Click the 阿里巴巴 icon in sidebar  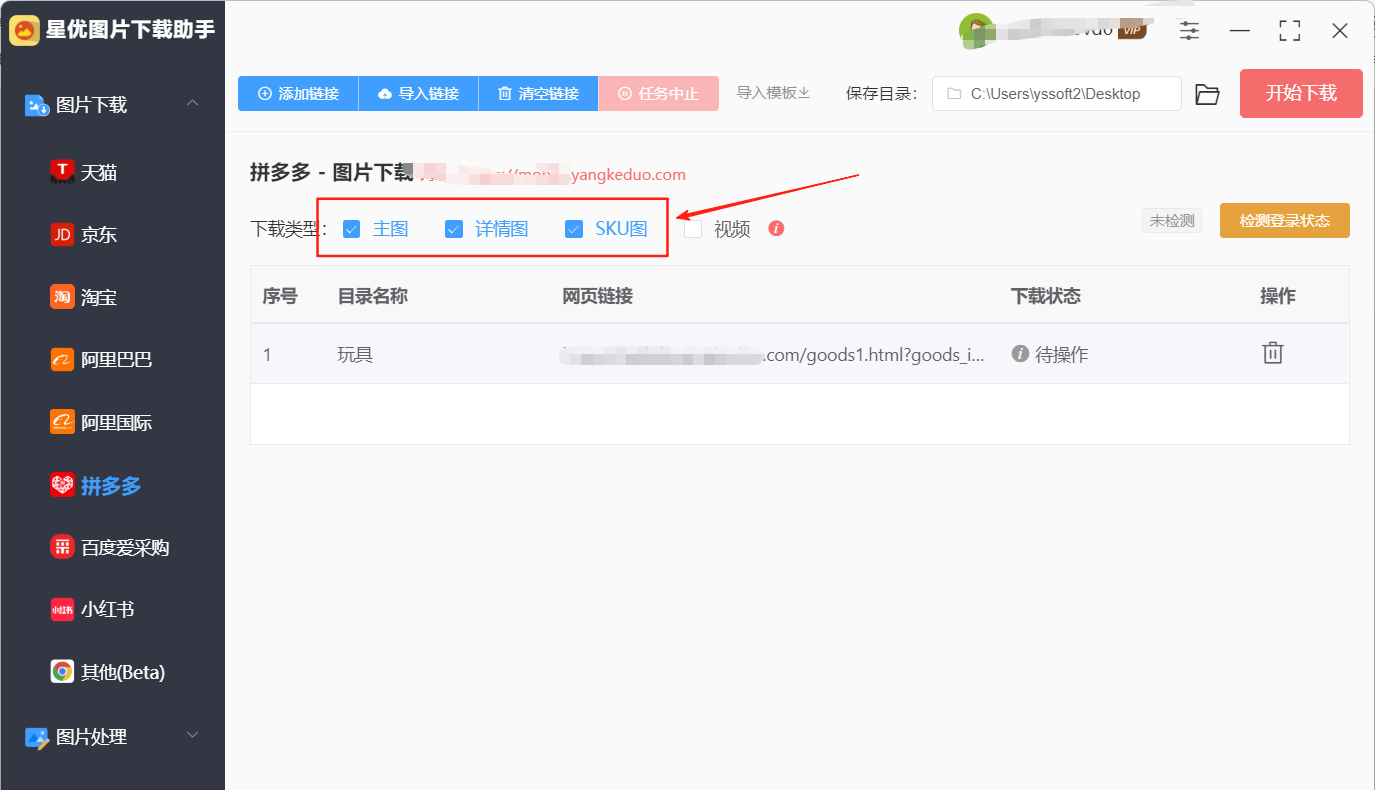pos(62,360)
